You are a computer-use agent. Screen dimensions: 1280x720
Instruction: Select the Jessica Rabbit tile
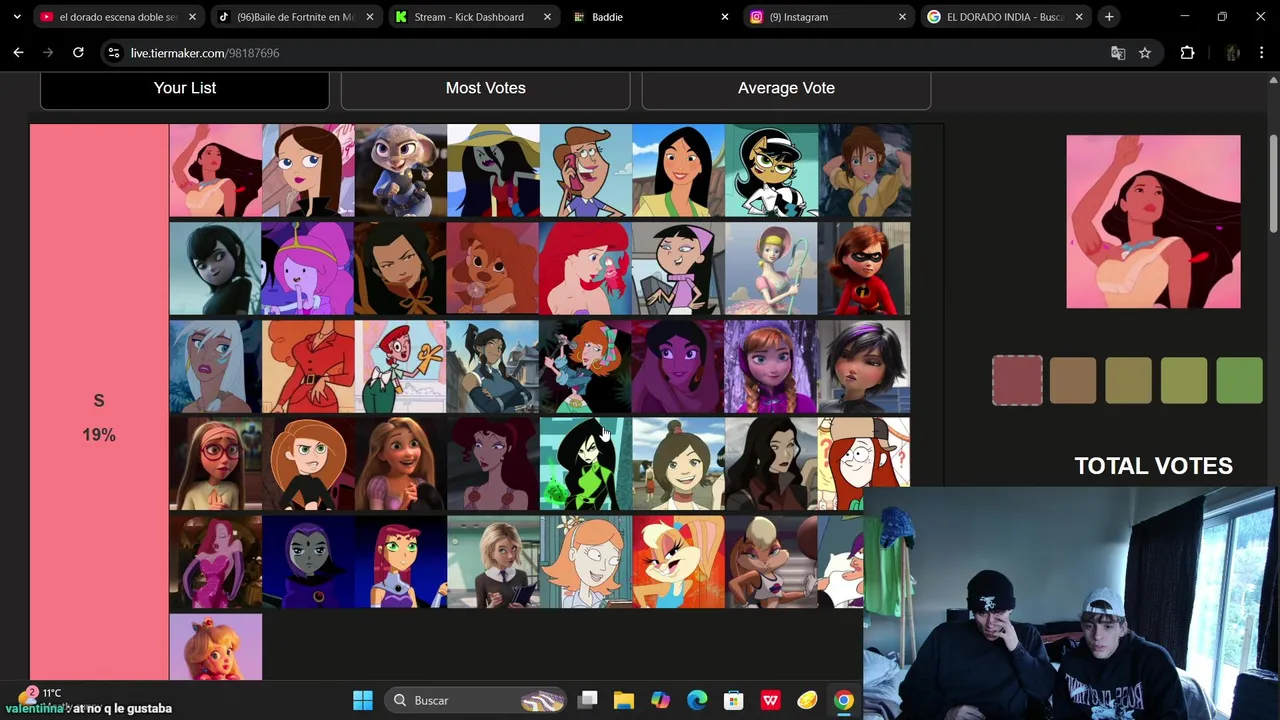(x=215, y=562)
